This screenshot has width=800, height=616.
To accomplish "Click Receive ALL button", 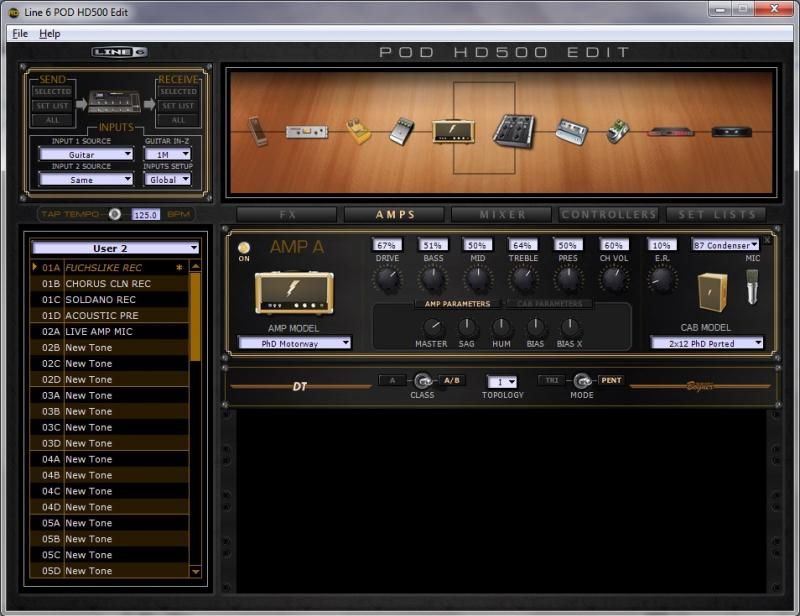I will click(x=178, y=120).
